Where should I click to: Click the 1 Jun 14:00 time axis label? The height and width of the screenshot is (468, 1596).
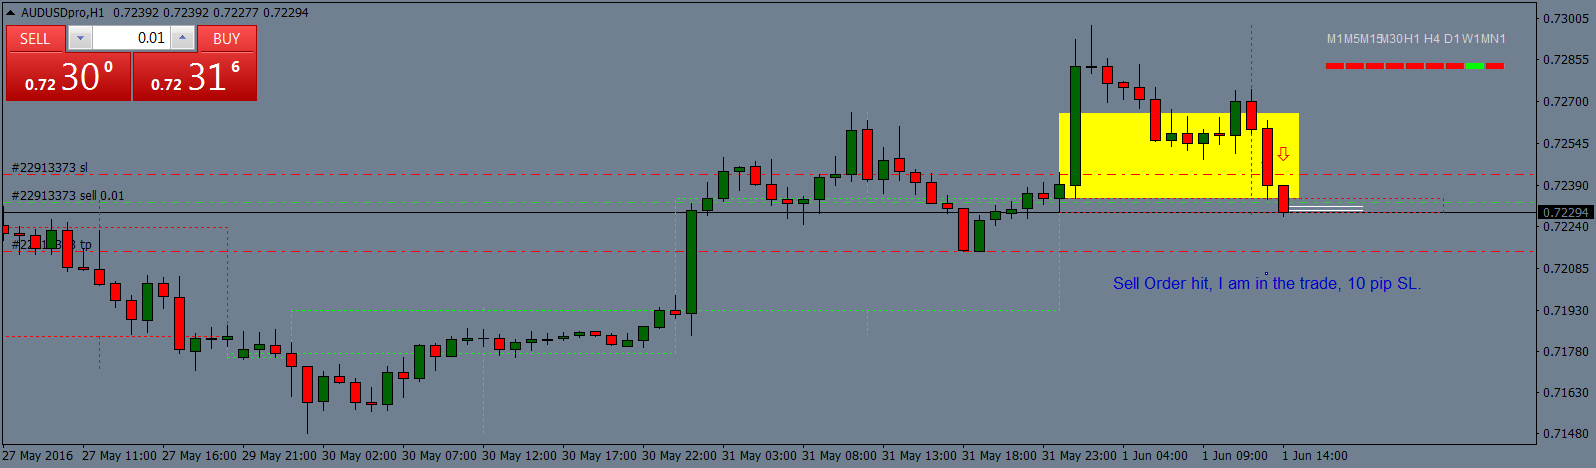click(1315, 456)
